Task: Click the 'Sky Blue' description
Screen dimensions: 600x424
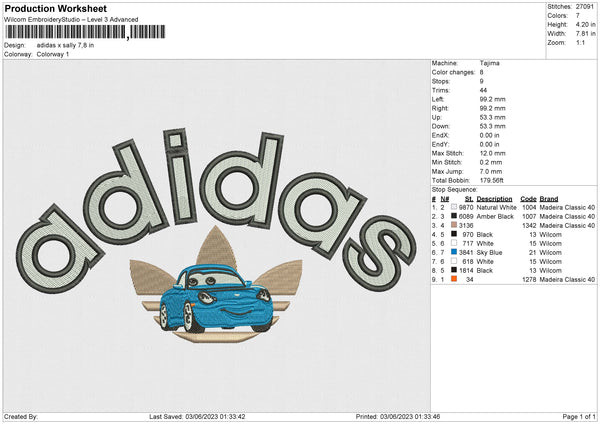Action: click(489, 252)
